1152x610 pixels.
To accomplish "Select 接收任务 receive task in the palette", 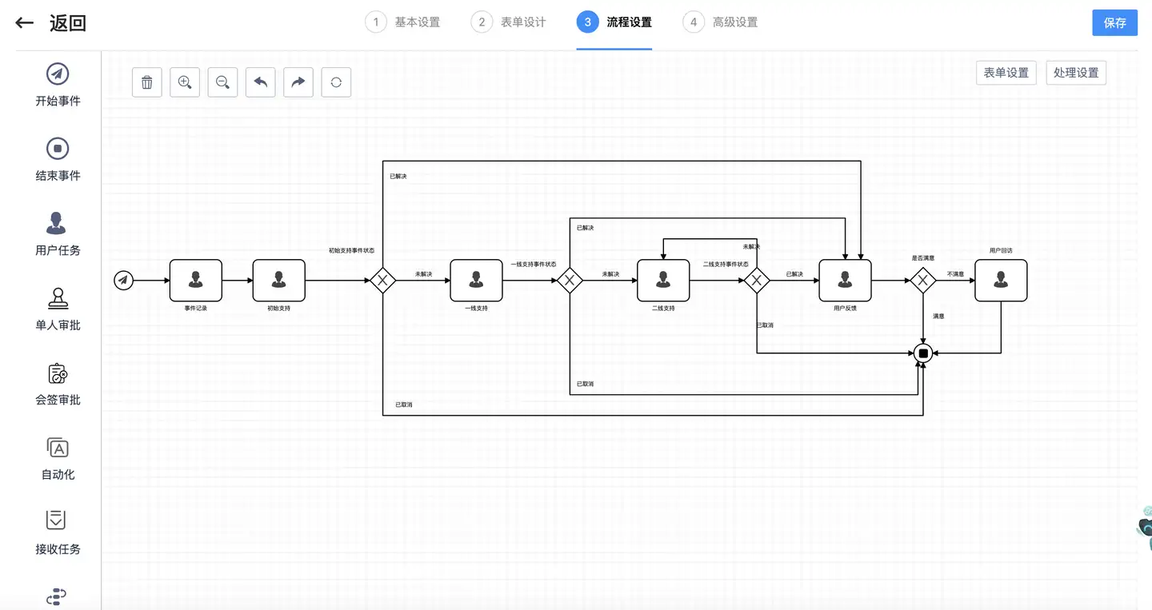I will pos(58,533).
